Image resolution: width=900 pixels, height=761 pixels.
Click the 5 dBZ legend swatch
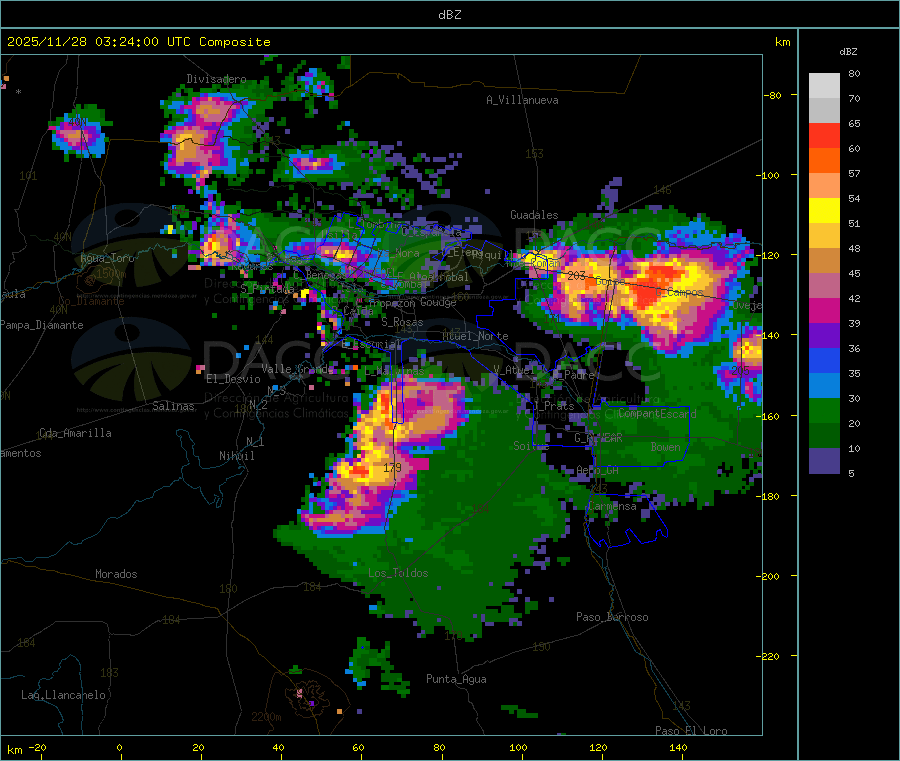click(x=824, y=461)
